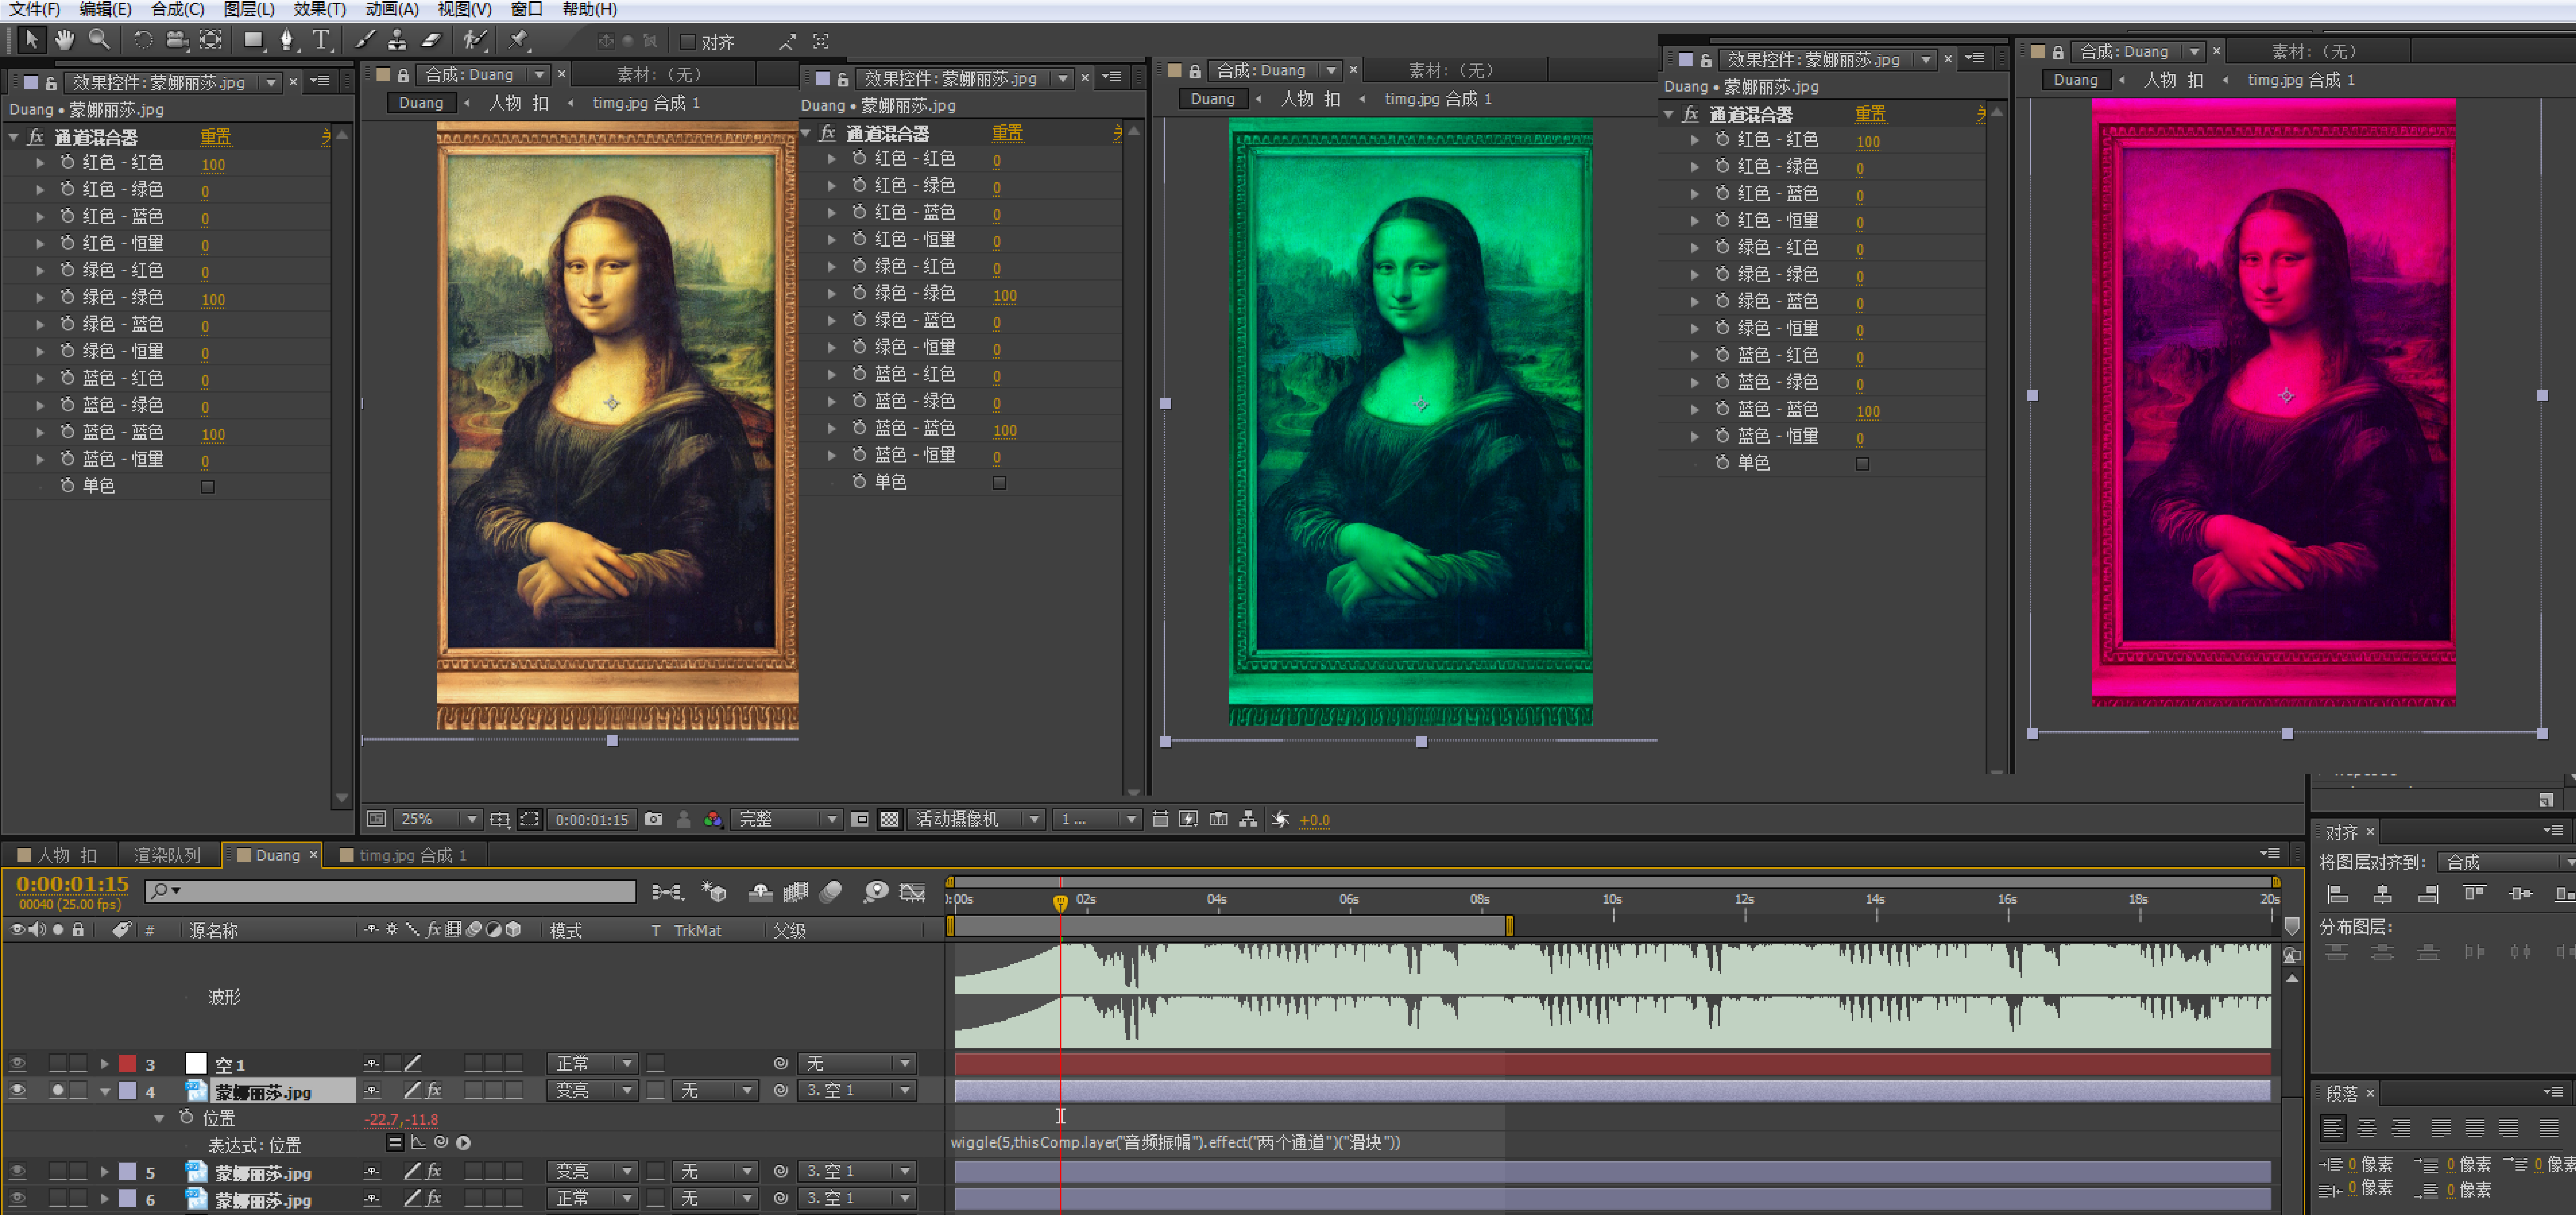
Task: Toggle the timeline frame blending icon
Action: click(796, 892)
